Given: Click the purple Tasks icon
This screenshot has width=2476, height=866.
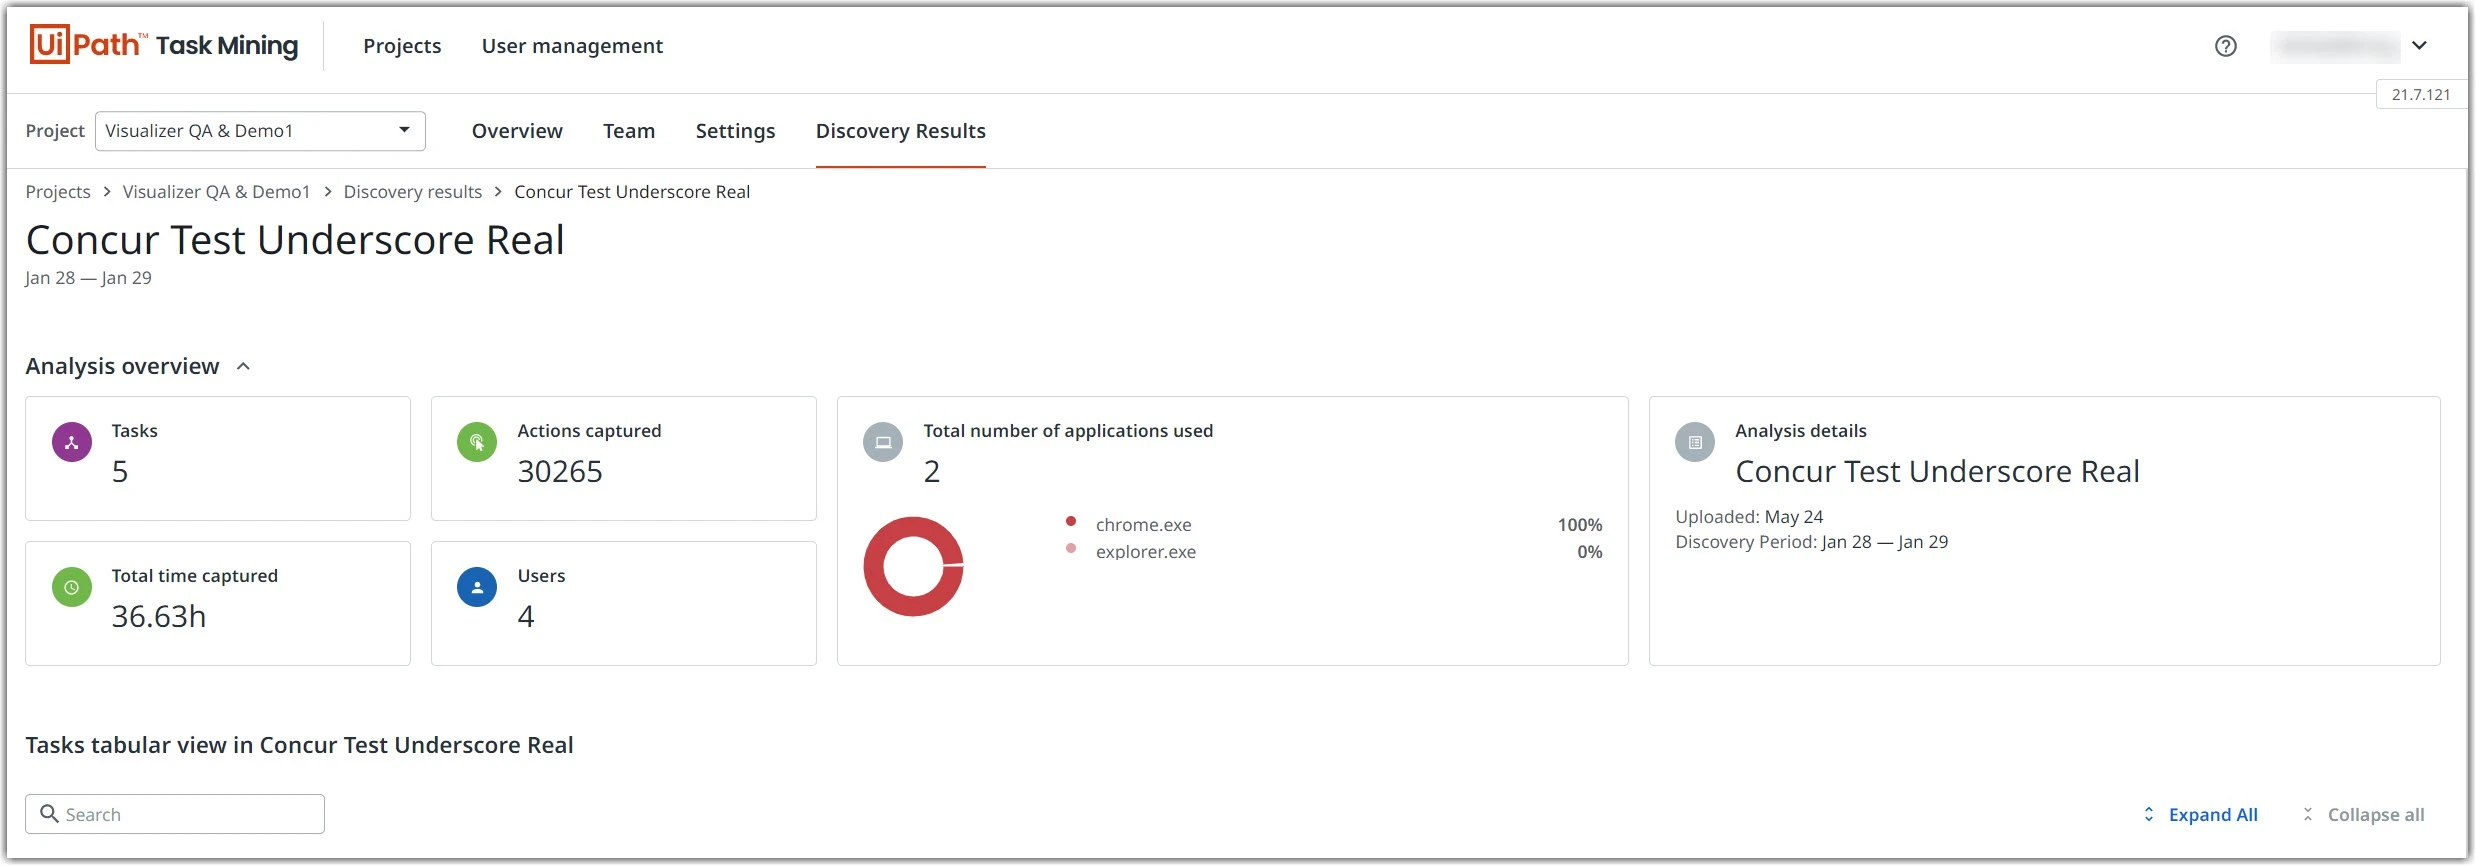Looking at the screenshot, I should pyautogui.click(x=72, y=442).
